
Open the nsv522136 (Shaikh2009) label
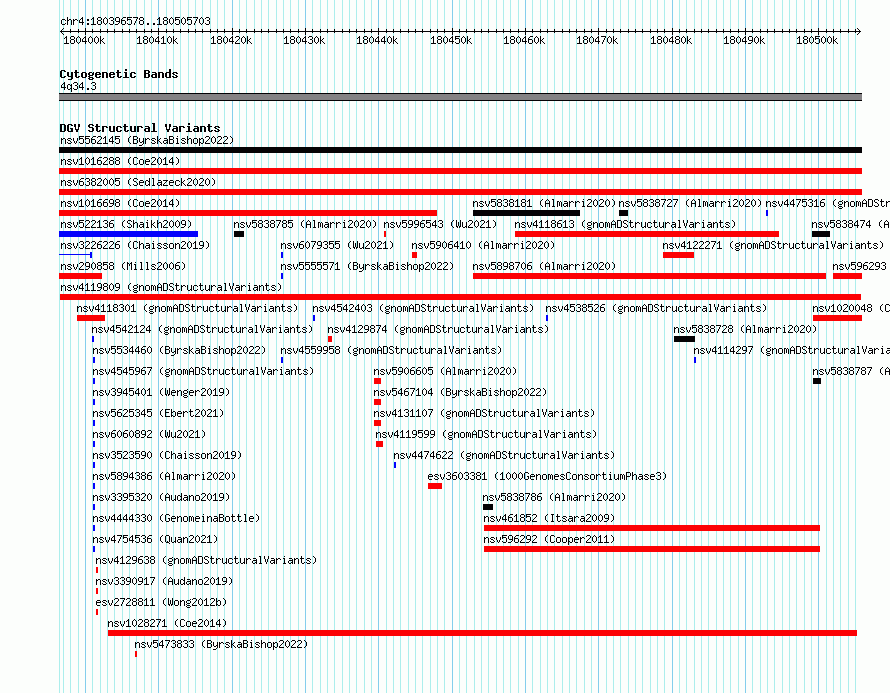pos(127,224)
